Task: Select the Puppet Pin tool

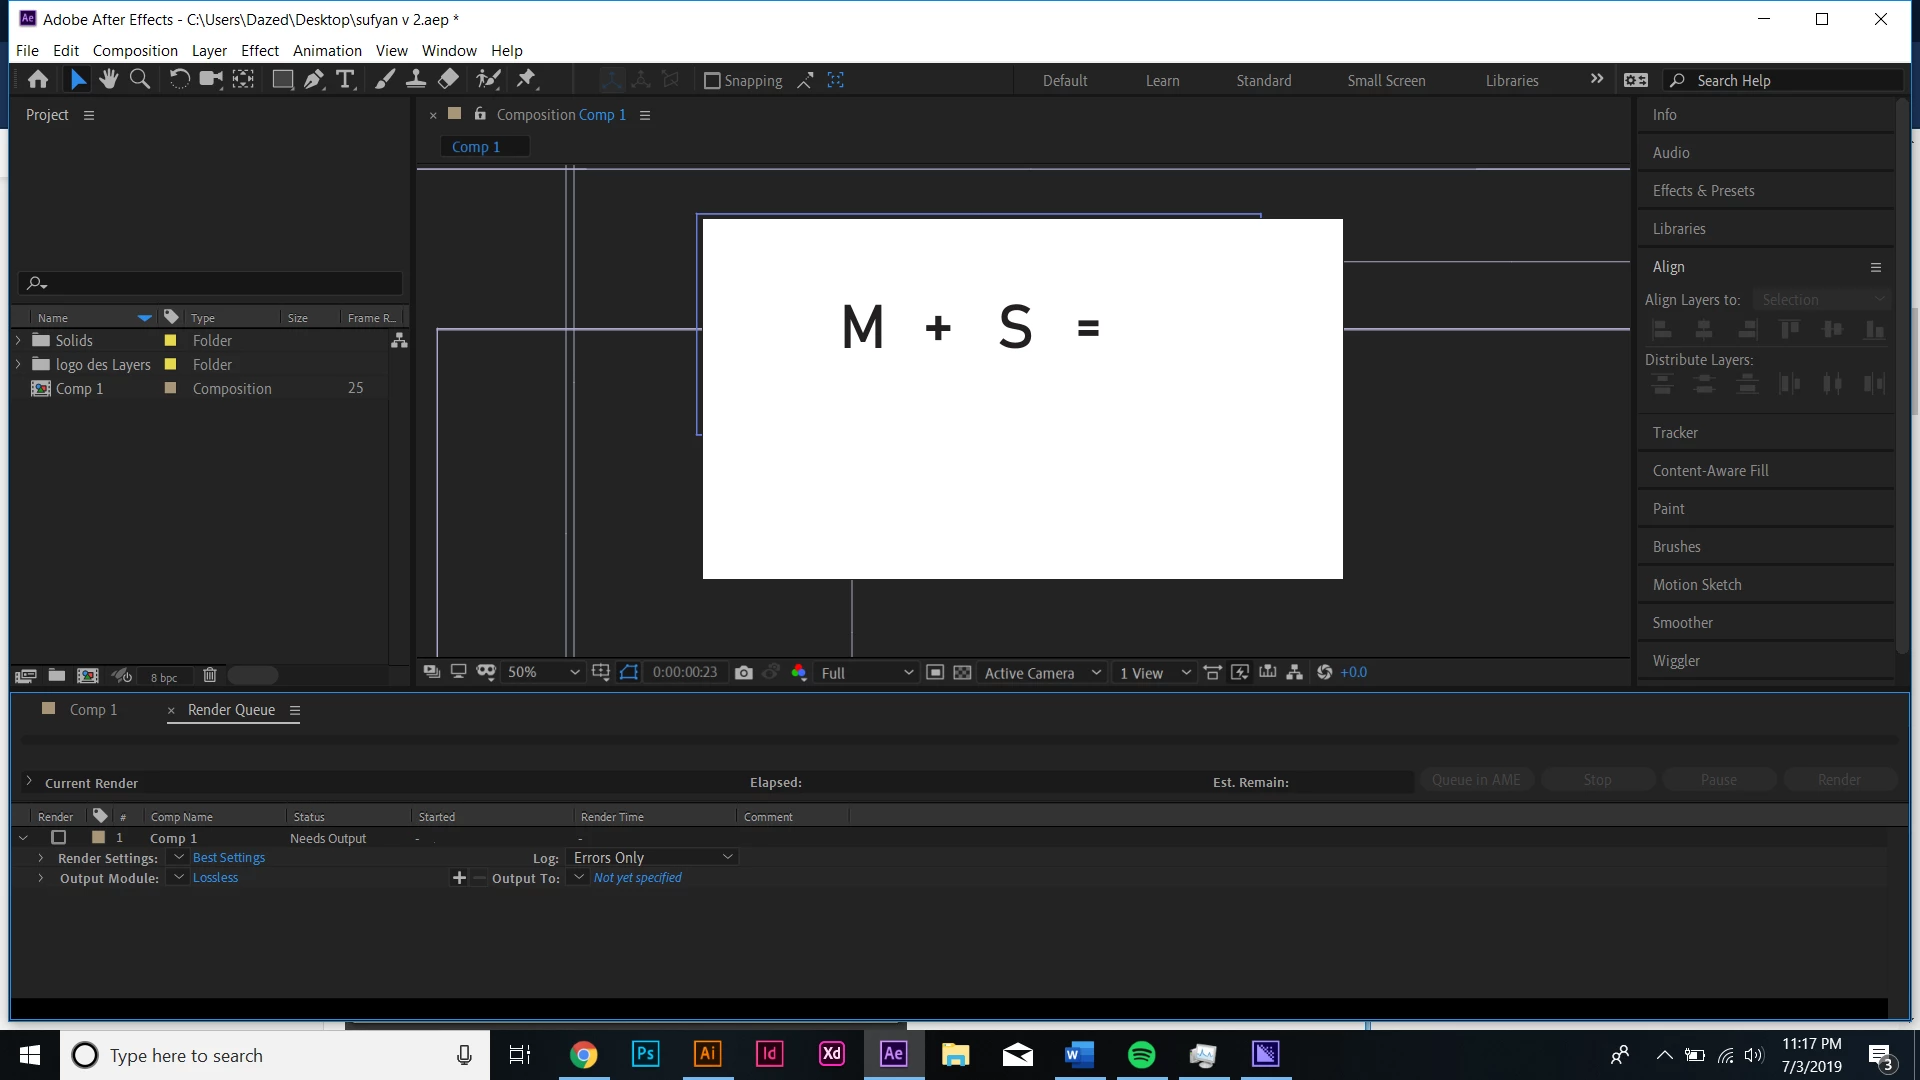Action: pyautogui.click(x=527, y=80)
